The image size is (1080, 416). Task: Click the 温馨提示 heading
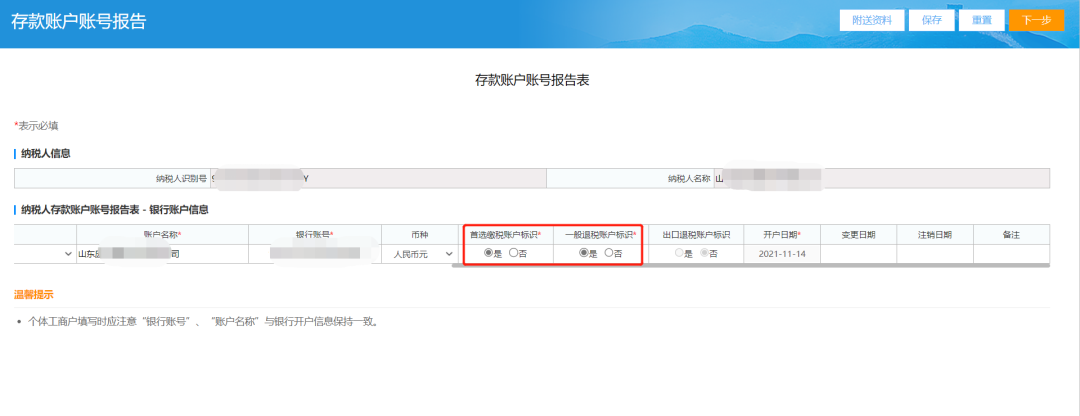click(34, 295)
